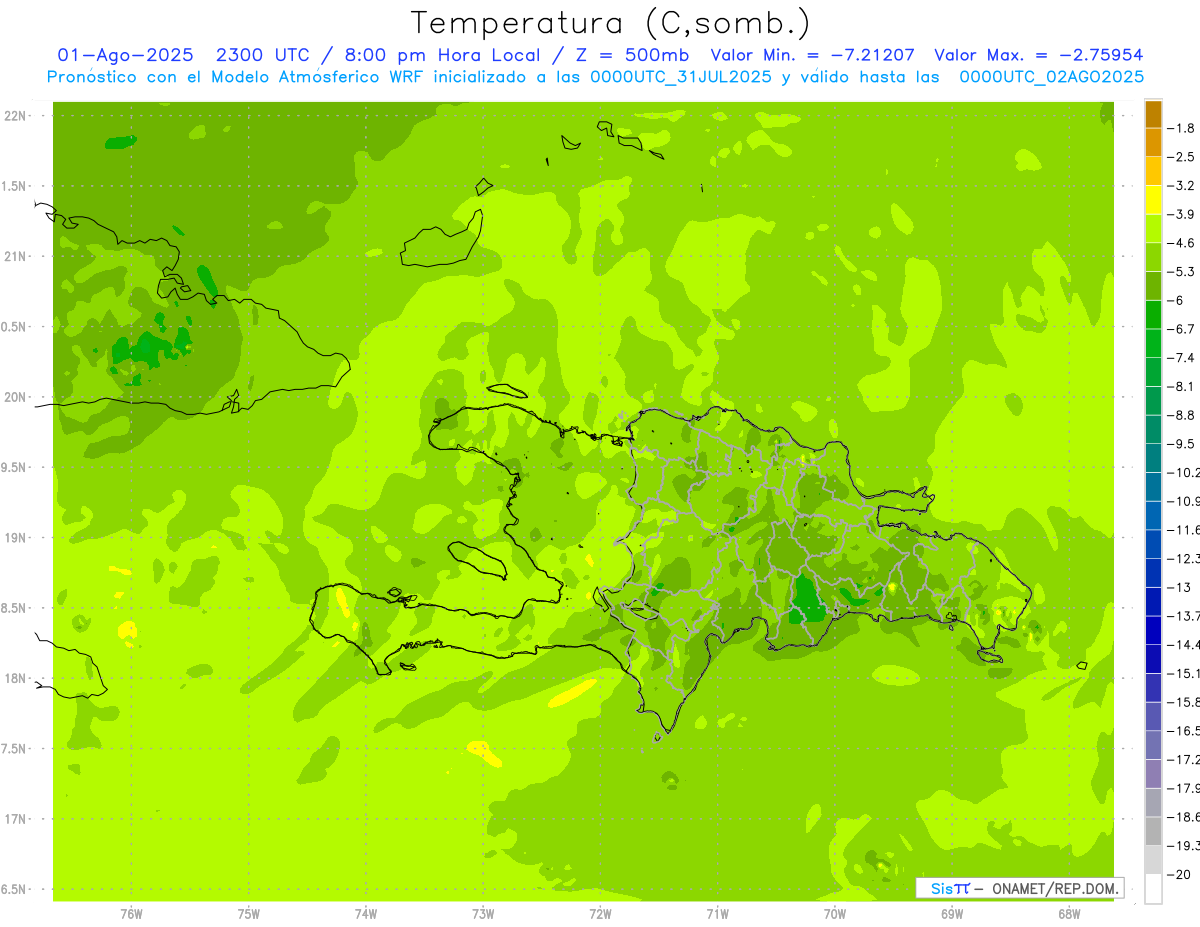Click the -7.4 colorbar value

click(x=1182, y=358)
